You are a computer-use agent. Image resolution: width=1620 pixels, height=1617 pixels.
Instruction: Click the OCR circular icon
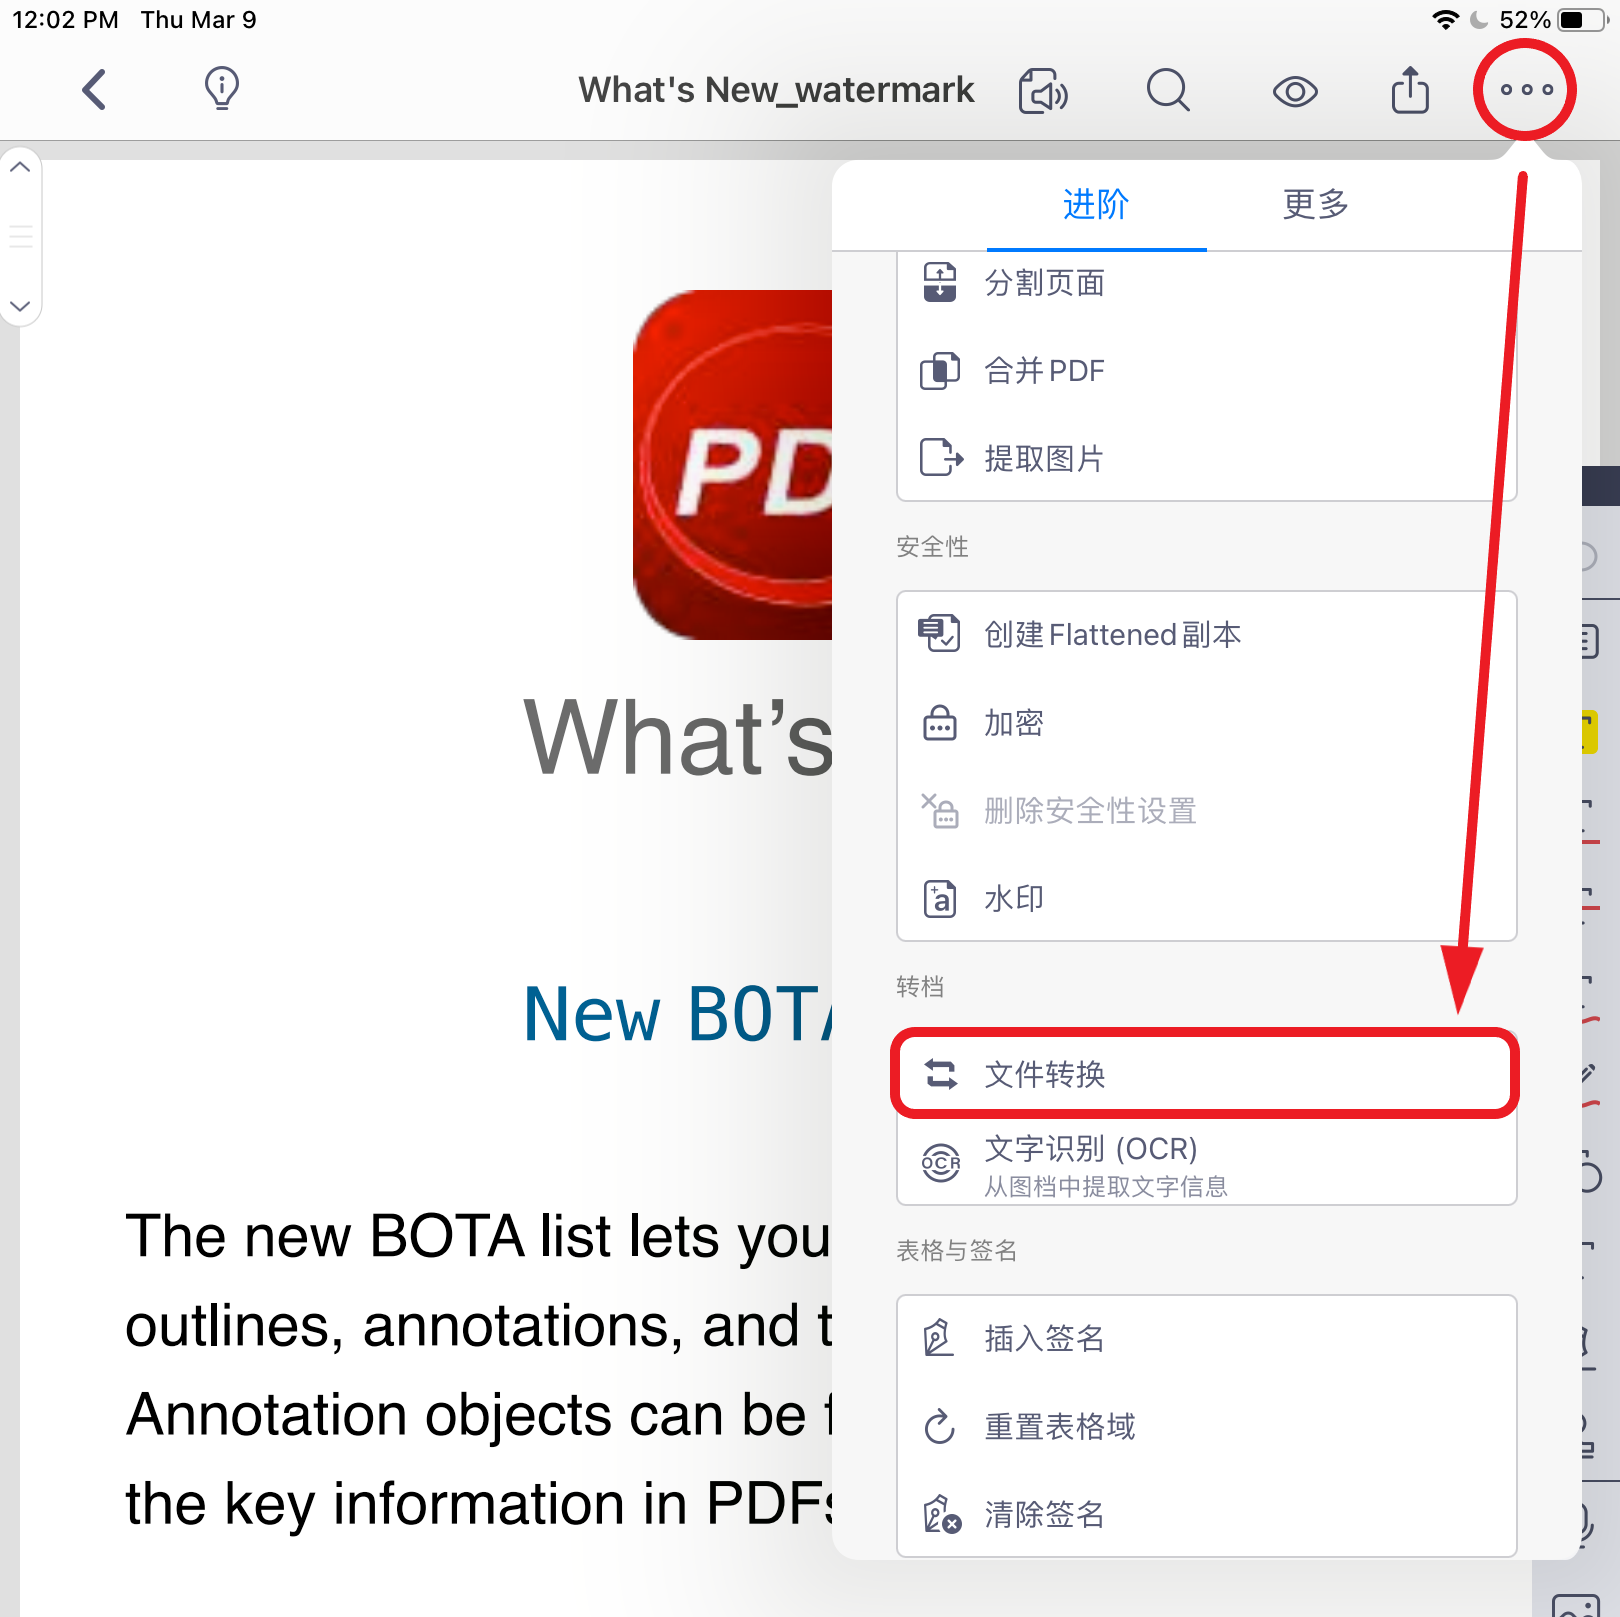coord(941,1163)
